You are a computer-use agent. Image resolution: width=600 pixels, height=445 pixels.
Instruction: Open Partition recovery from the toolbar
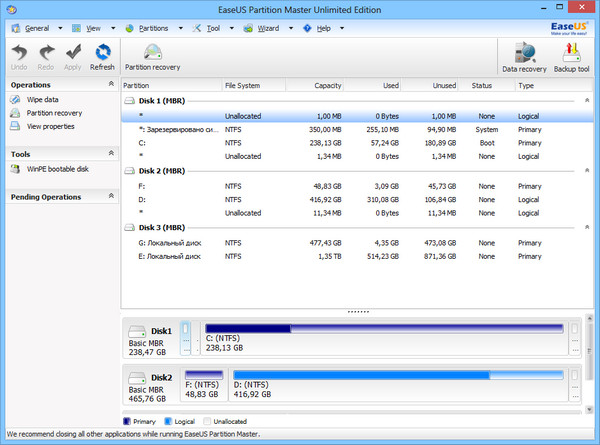pyautogui.click(x=152, y=57)
